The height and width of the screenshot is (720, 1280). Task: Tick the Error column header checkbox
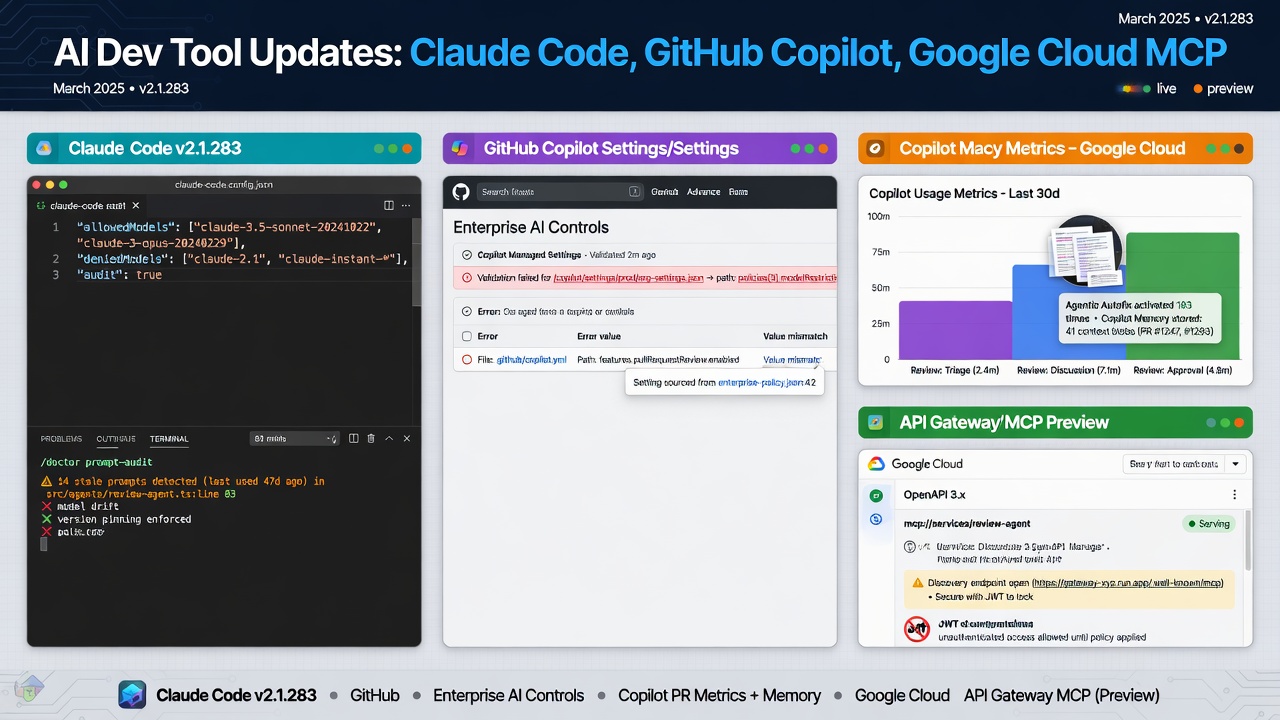[467, 336]
